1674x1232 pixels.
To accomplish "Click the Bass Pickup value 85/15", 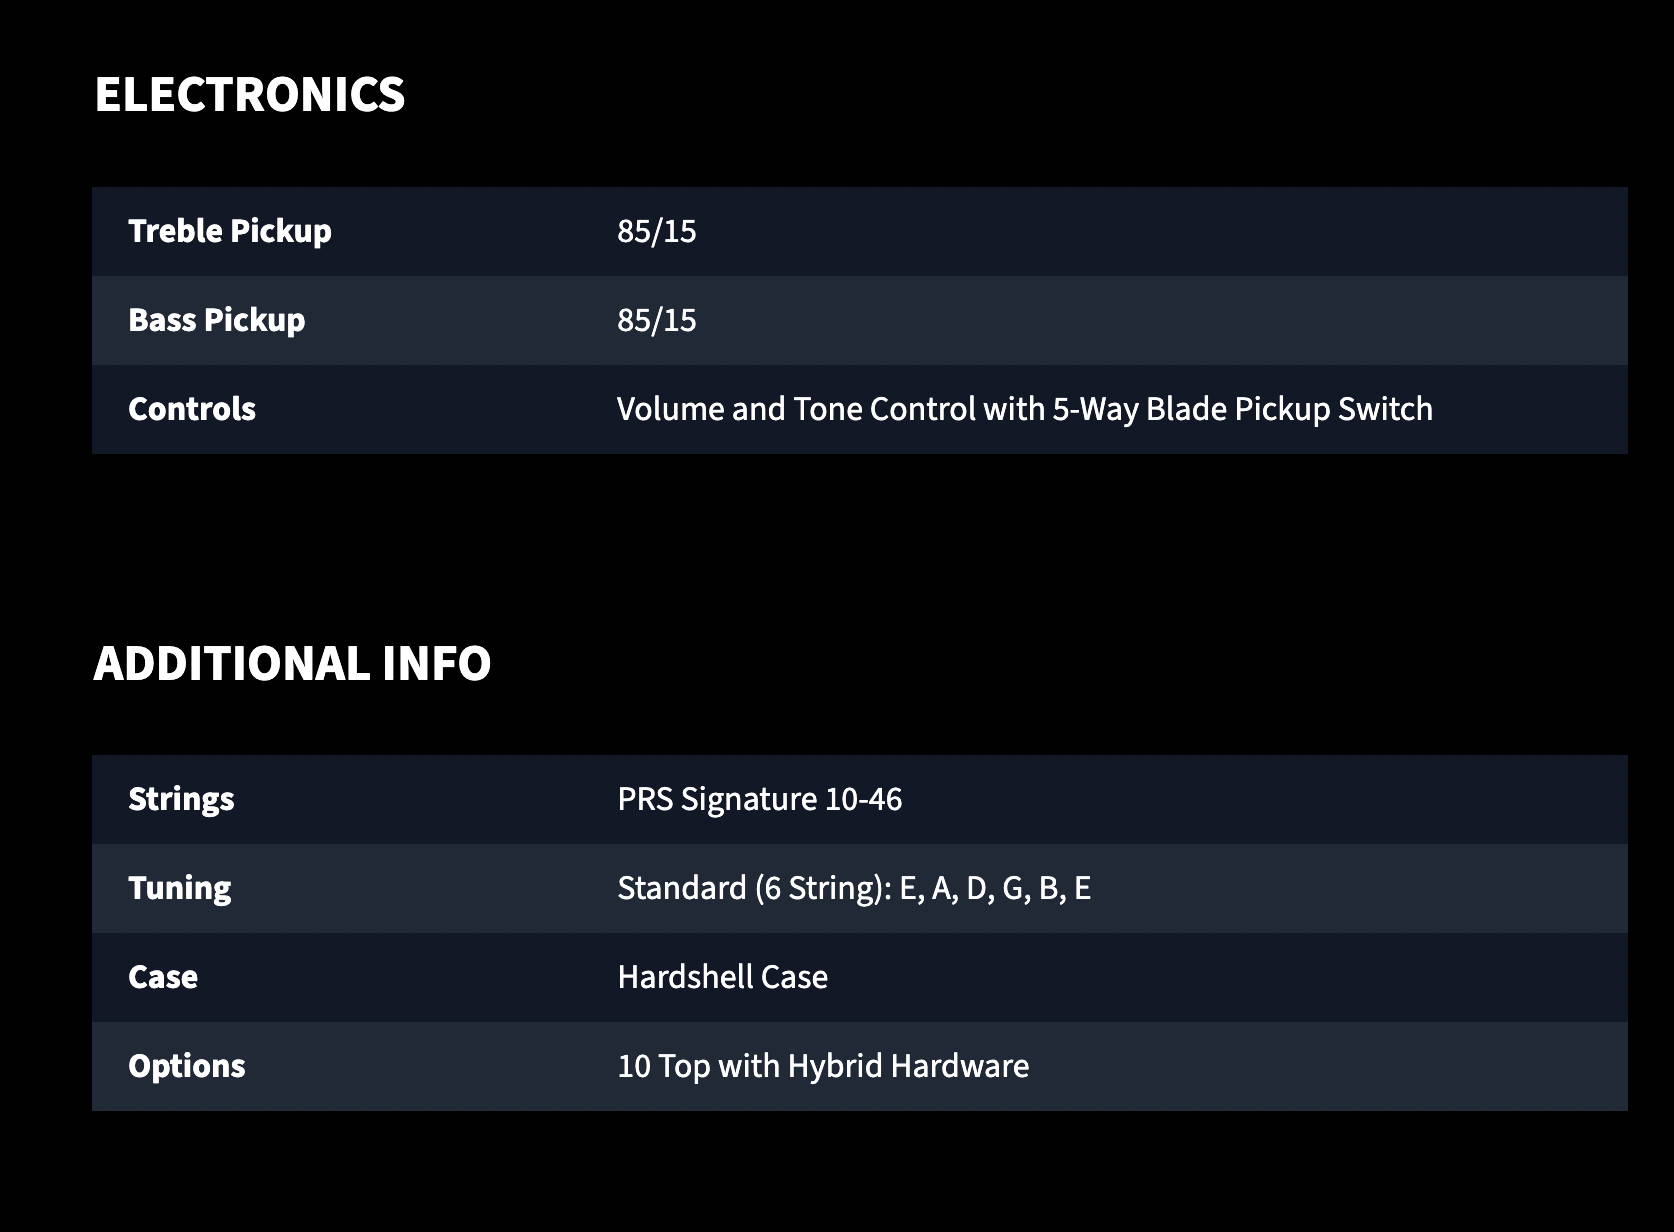I will [657, 321].
